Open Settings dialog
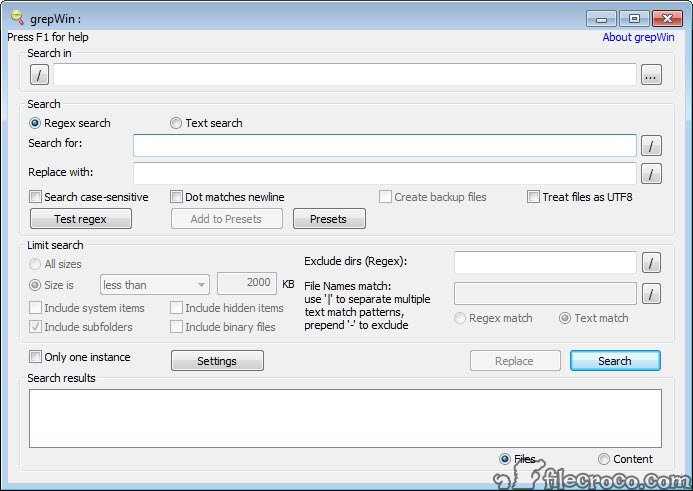This screenshot has width=693, height=491. pyautogui.click(x=217, y=361)
